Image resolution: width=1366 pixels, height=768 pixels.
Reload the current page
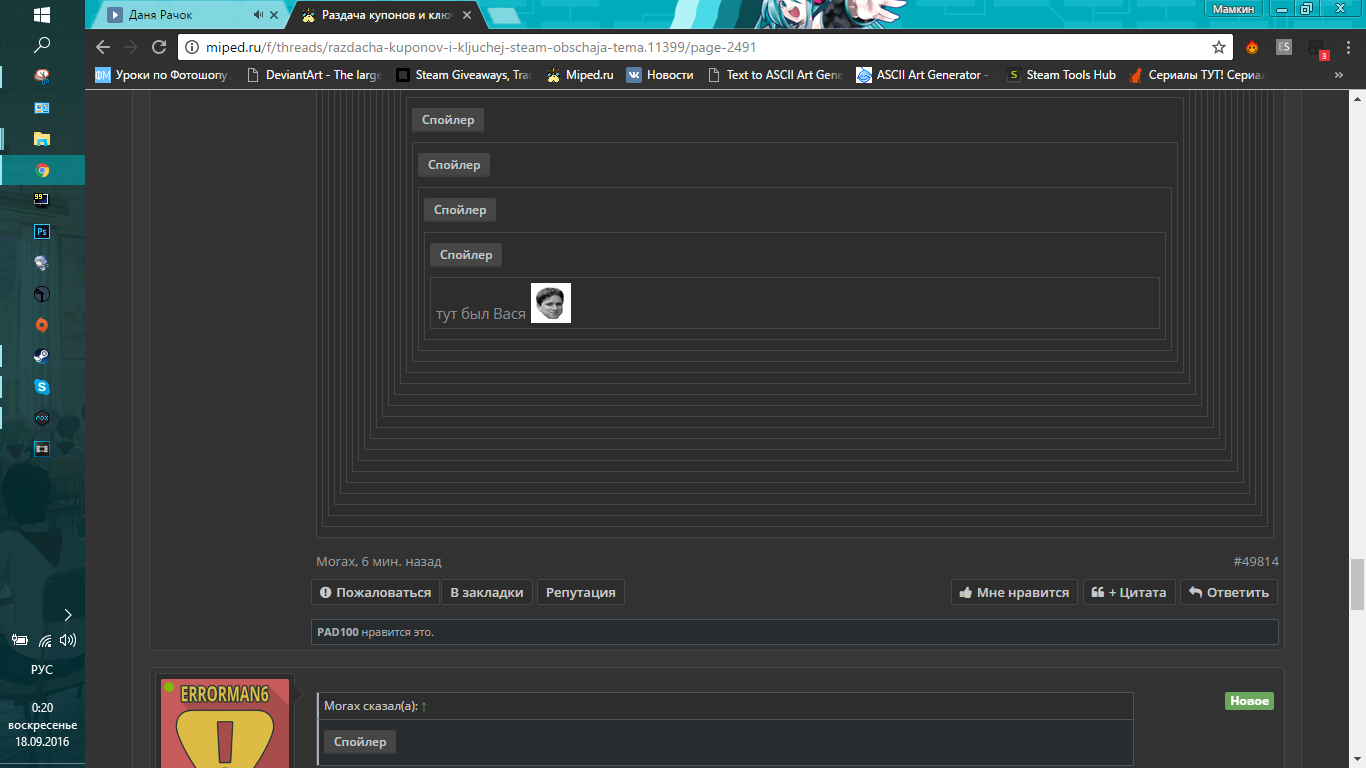[158, 47]
